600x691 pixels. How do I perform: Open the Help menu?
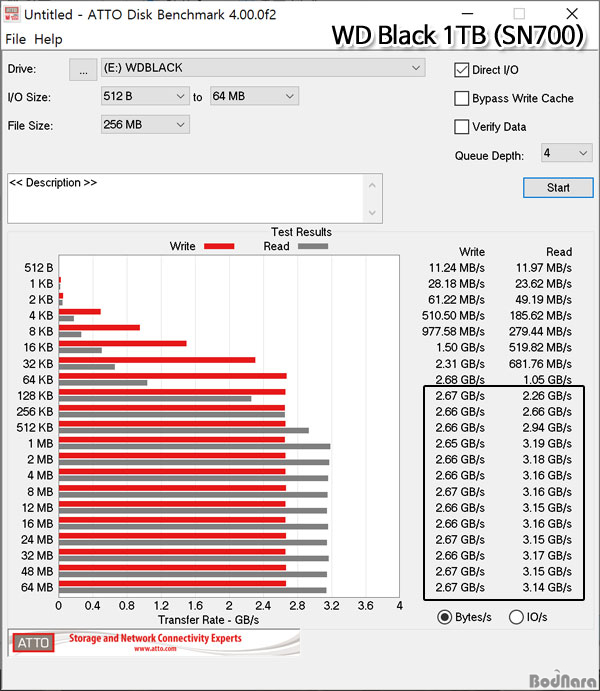pyautogui.click(x=48, y=39)
